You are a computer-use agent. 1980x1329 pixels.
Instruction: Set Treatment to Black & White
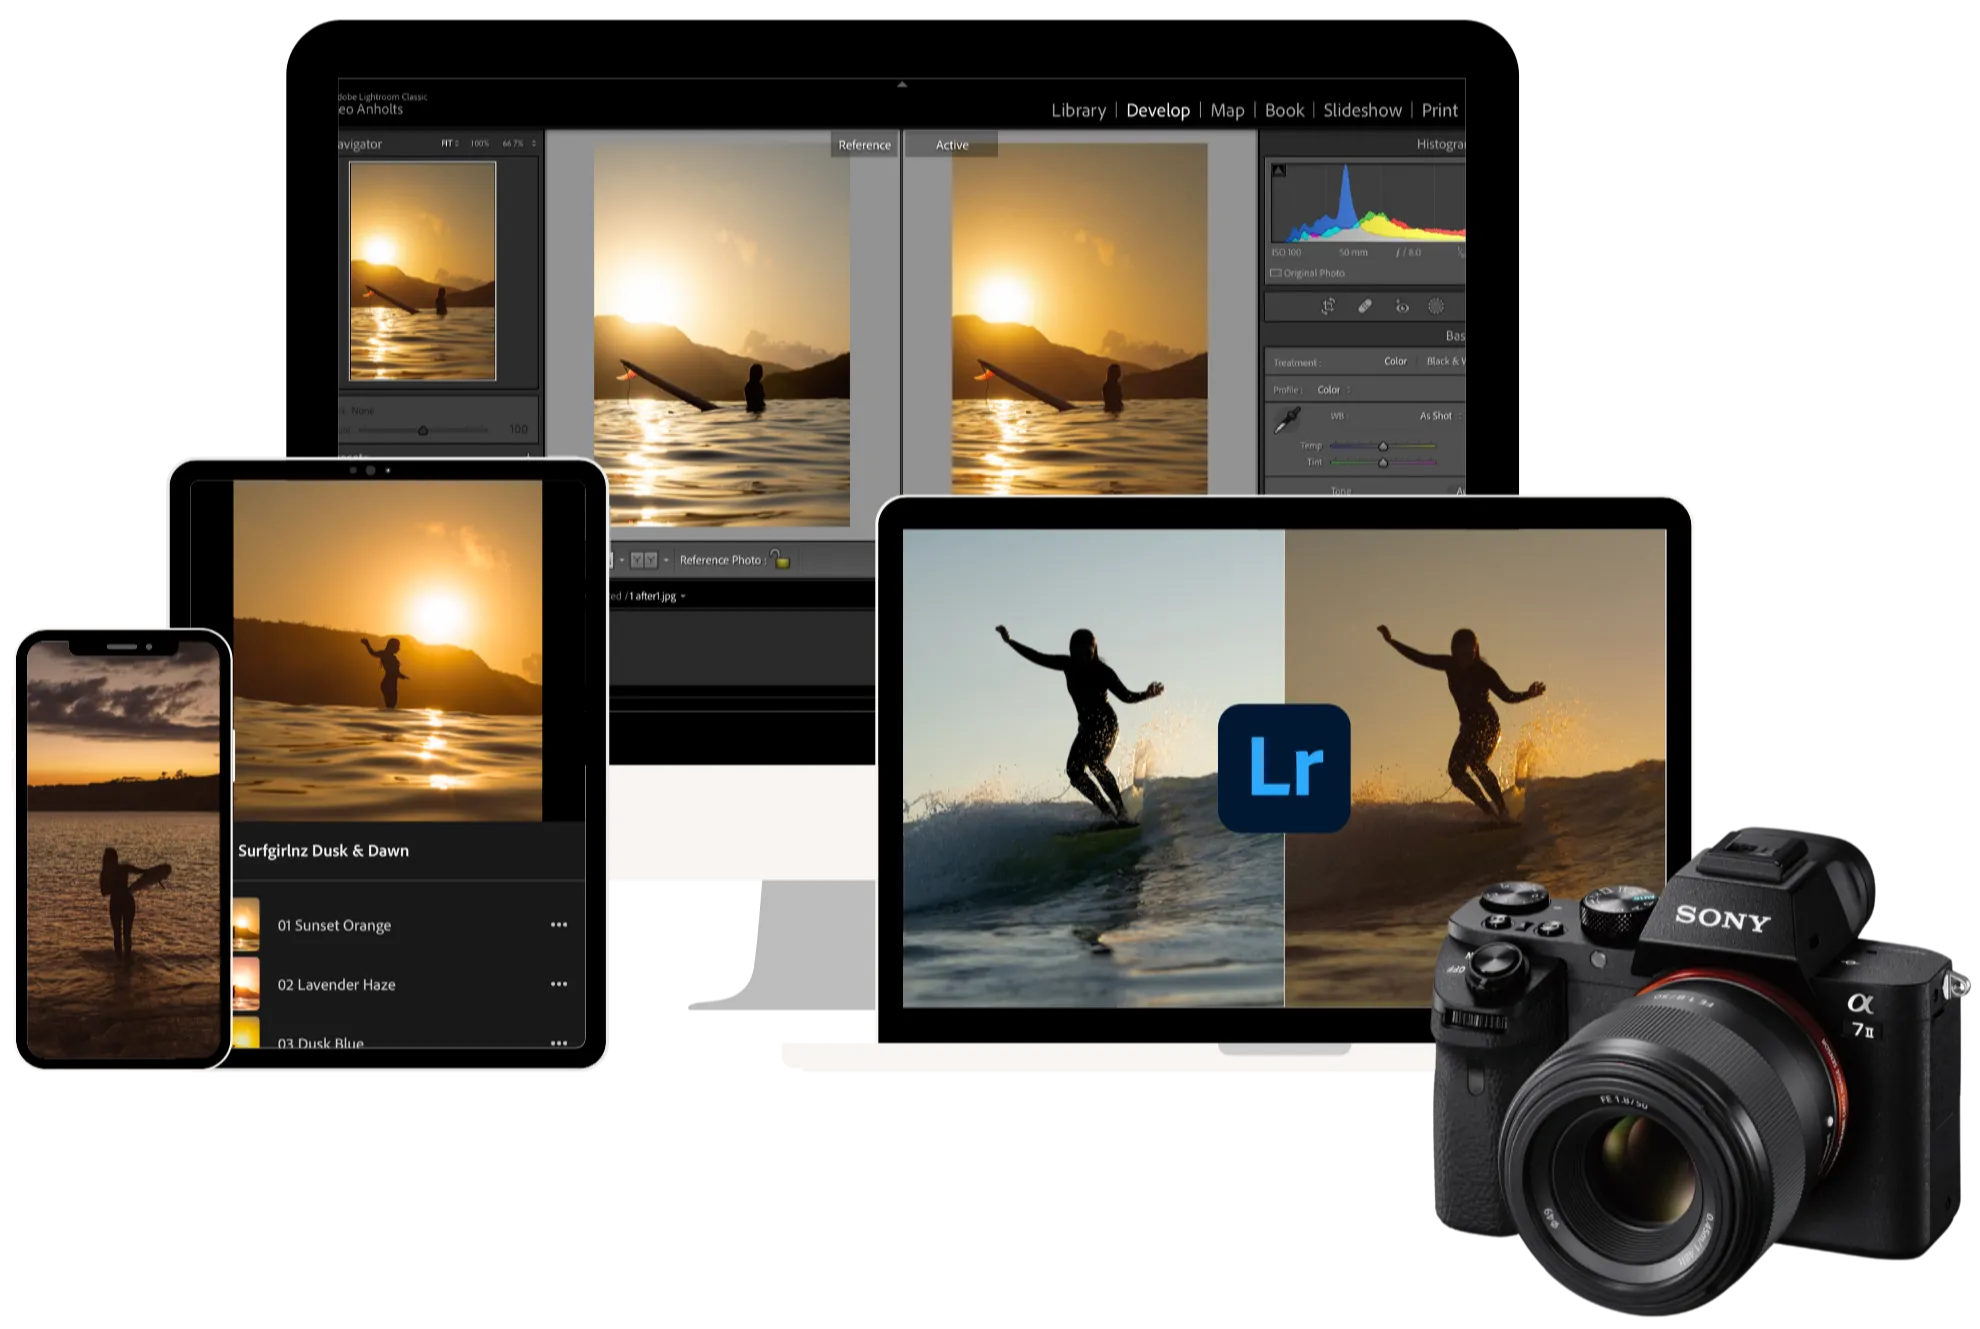point(1445,361)
